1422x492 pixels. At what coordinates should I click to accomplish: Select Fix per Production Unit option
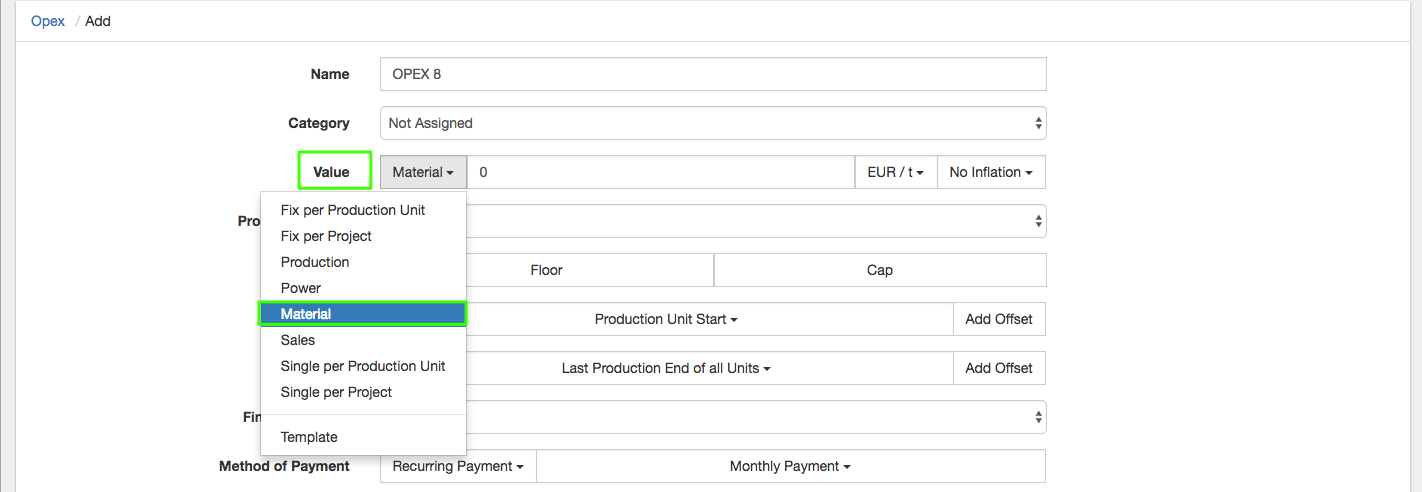(353, 210)
